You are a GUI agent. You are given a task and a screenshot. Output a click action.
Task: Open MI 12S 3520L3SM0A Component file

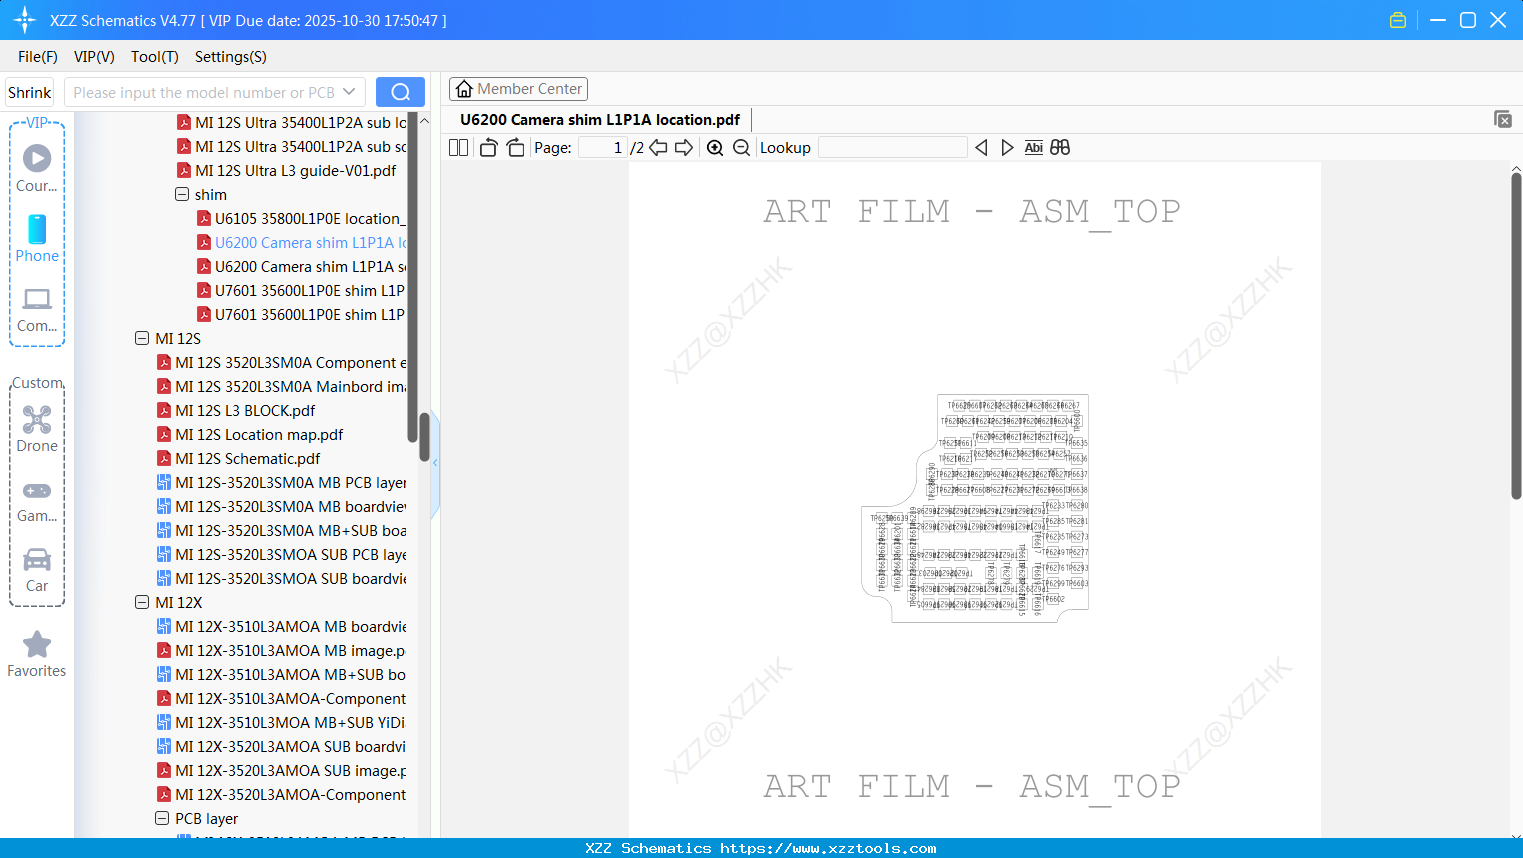point(282,362)
